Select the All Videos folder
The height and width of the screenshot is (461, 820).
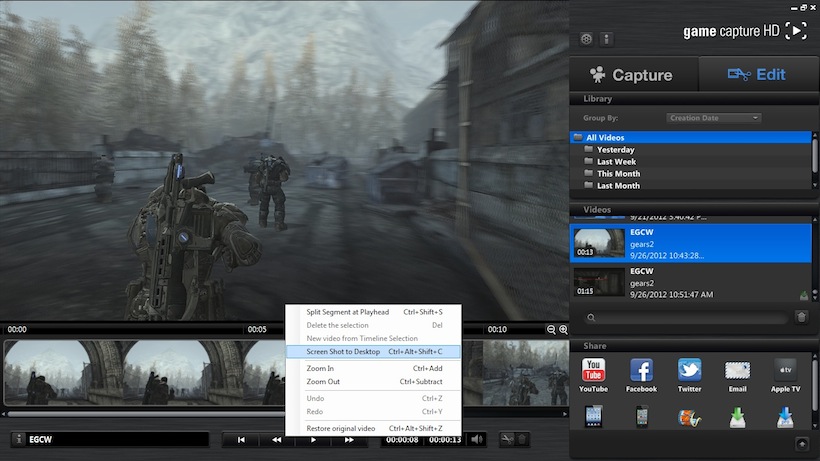(690, 137)
